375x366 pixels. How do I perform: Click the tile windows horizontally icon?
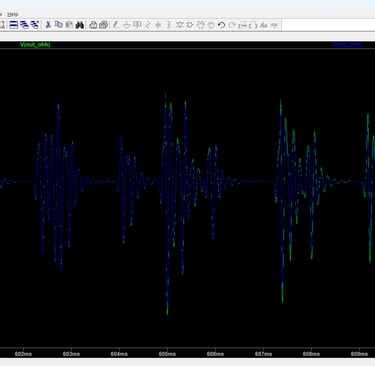[x=14, y=25]
